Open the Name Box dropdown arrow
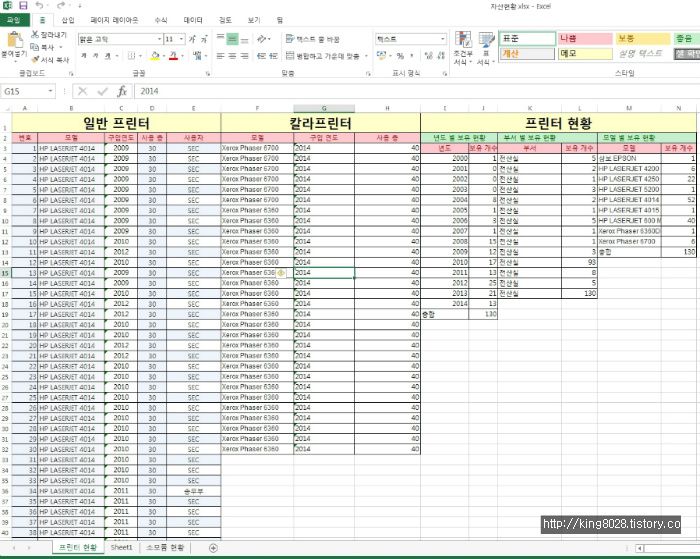700x559 pixels. (x=50, y=91)
